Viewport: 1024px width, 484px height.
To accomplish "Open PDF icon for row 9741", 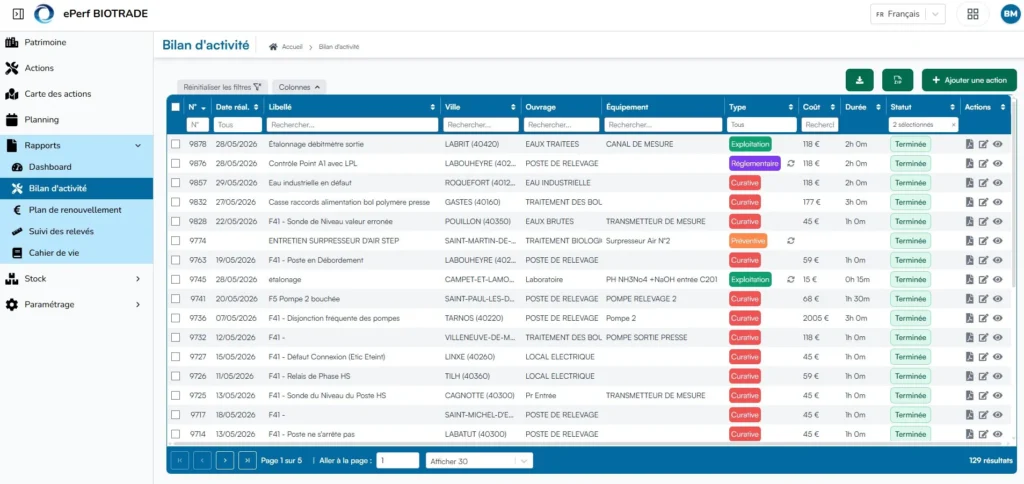I will 970,299.
